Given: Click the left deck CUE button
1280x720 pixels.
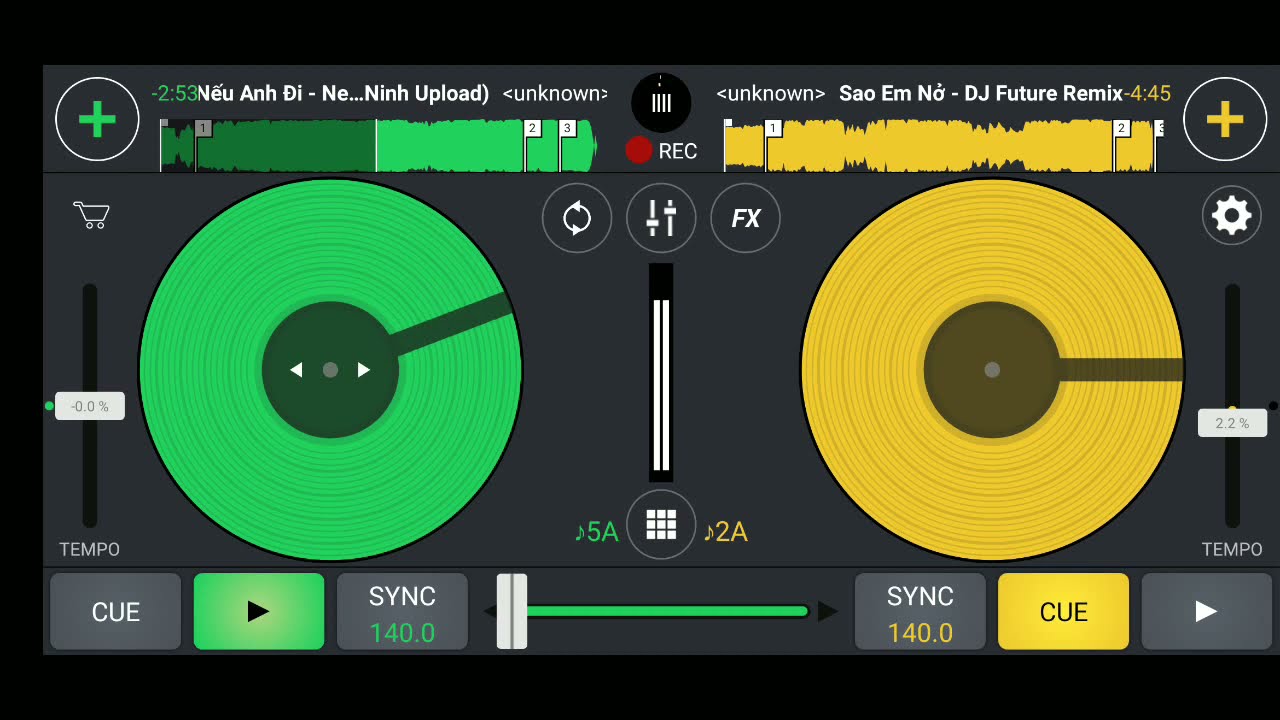Looking at the screenshot, I should pyautogui.click(x=116, y=611).
